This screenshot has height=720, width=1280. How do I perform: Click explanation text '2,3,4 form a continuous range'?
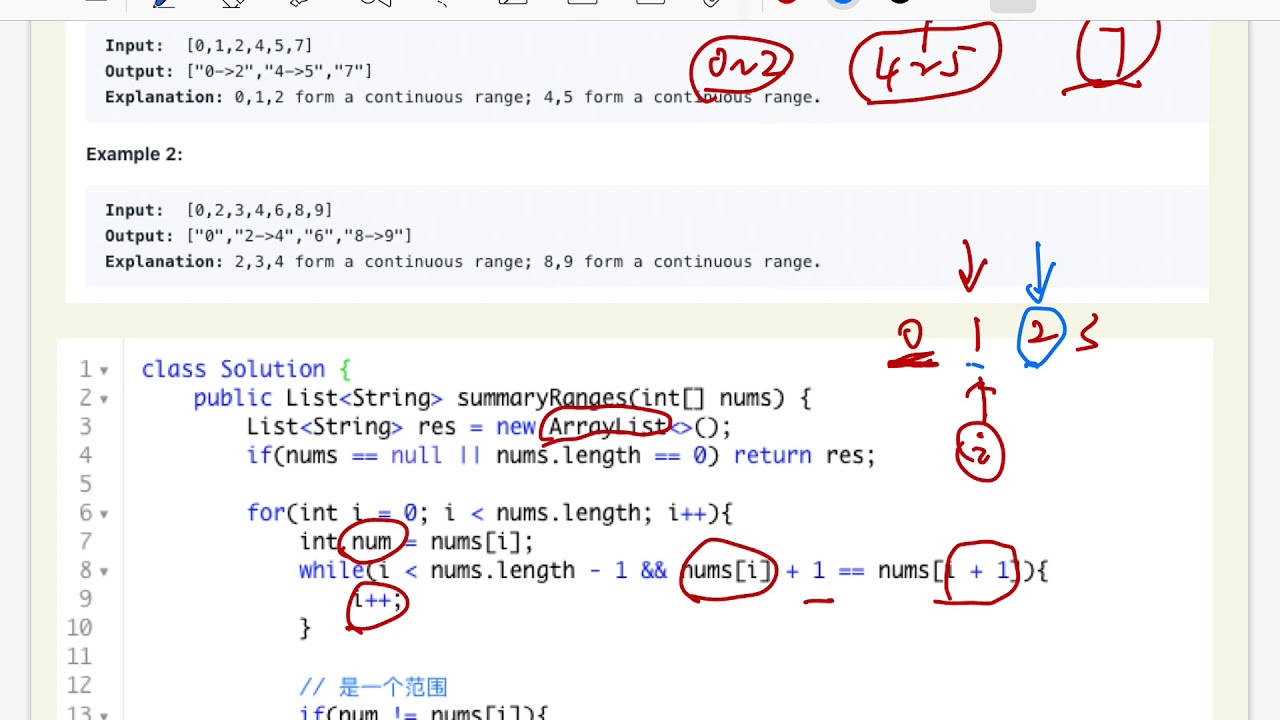[380, 262]
